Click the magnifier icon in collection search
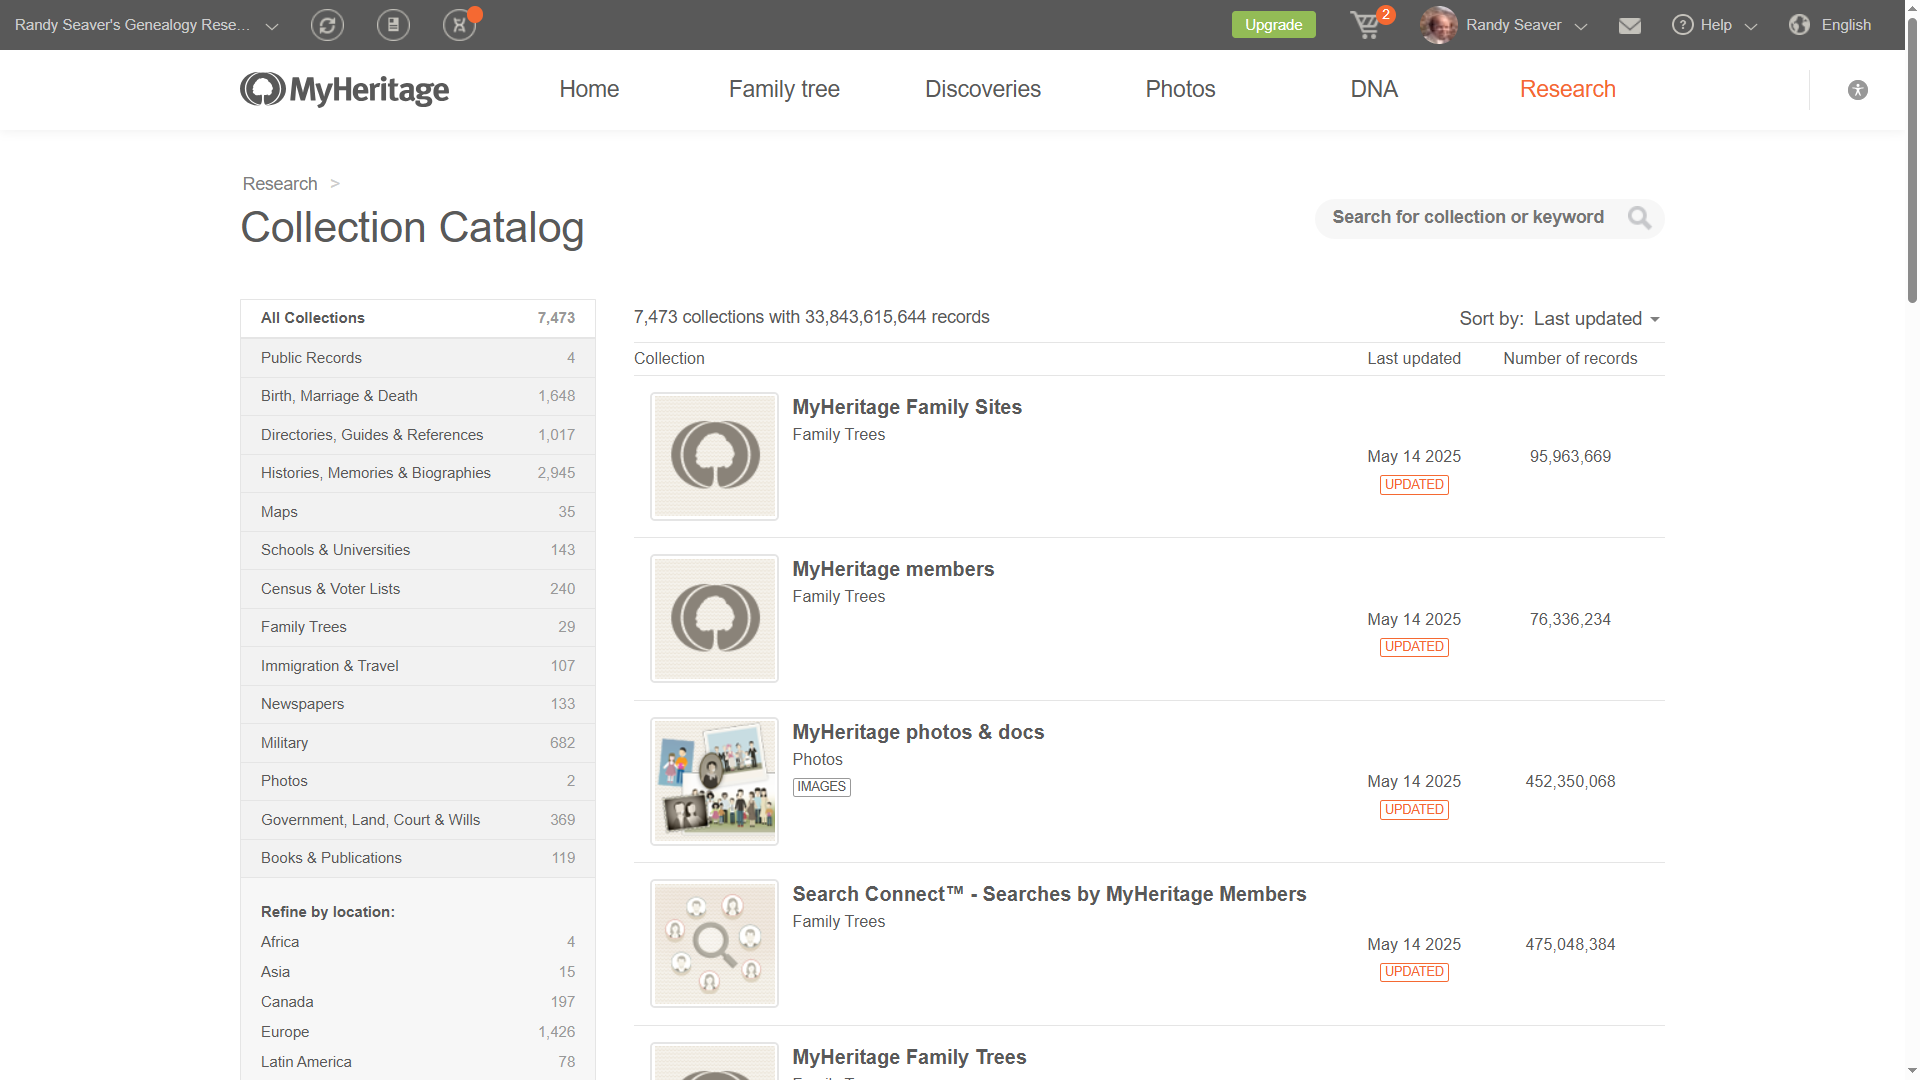 [x=1639, y=218]
